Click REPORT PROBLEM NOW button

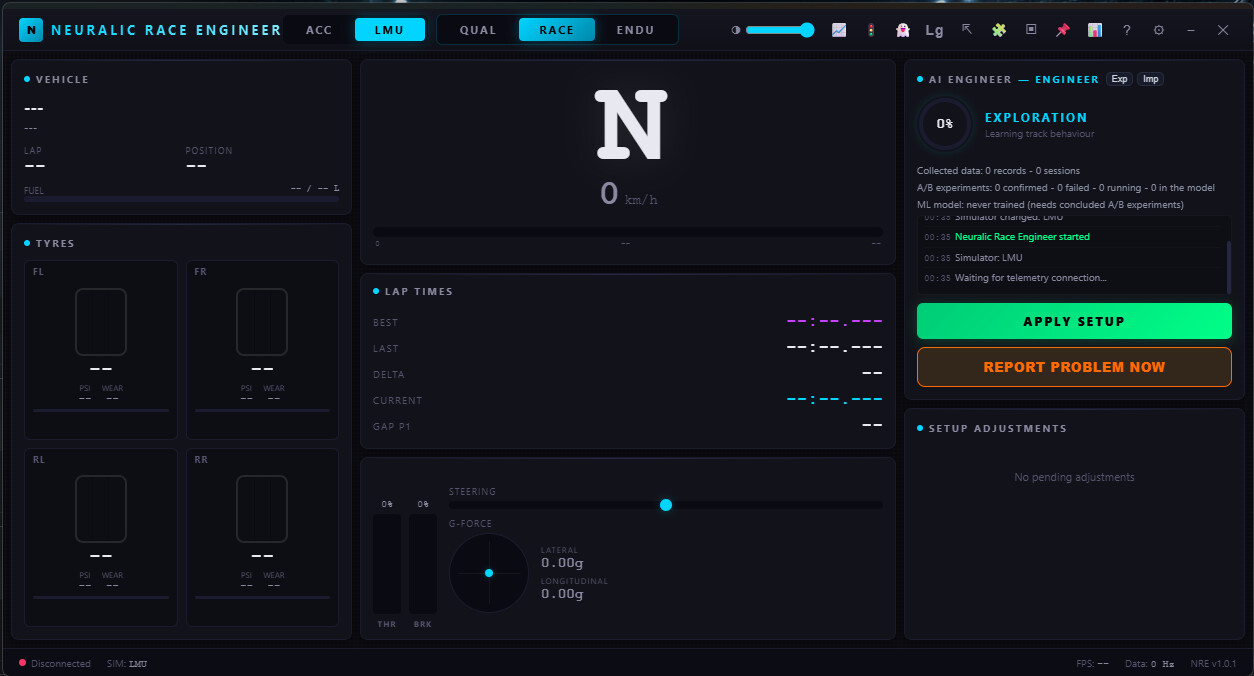(x=1074, y=367)
